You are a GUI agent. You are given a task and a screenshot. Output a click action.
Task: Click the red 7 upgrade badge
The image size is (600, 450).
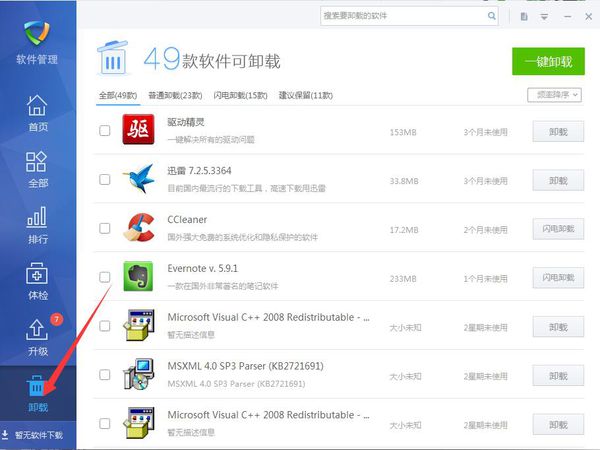56,319
